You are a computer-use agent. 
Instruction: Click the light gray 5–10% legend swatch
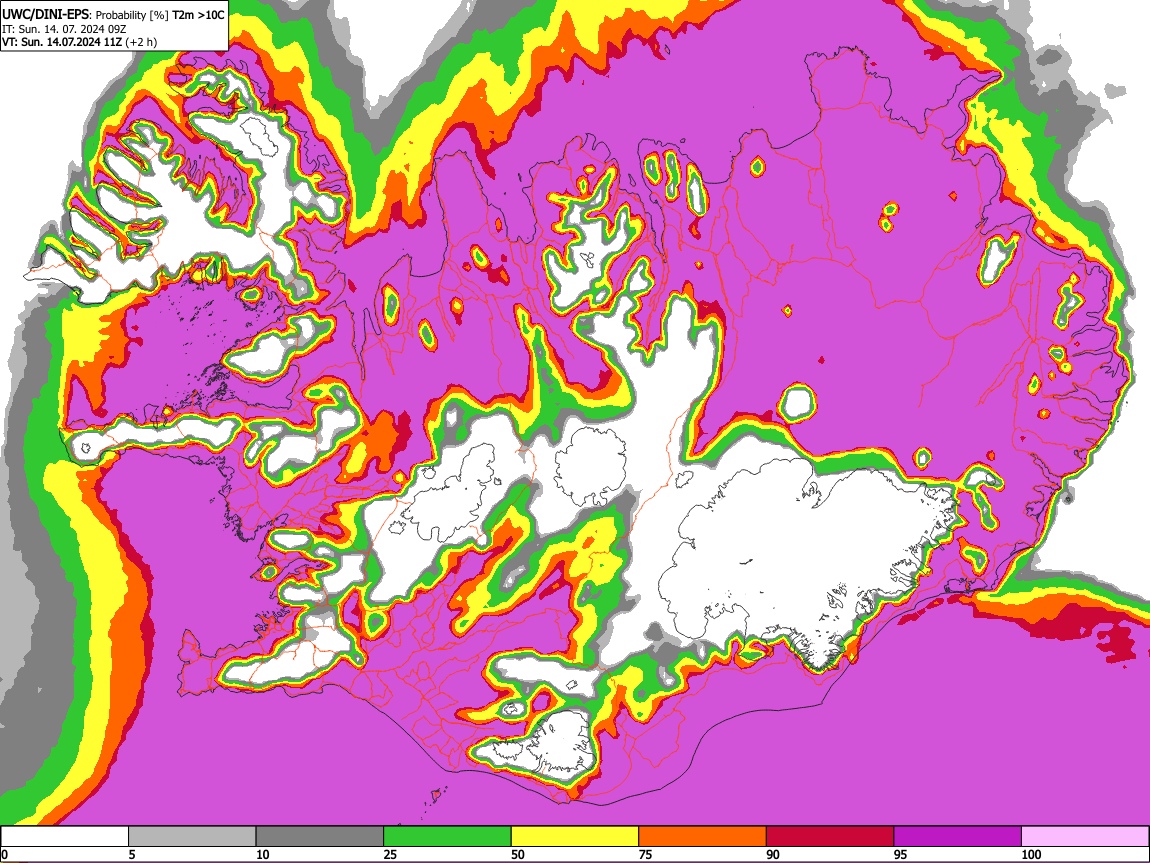click(192, 837)
